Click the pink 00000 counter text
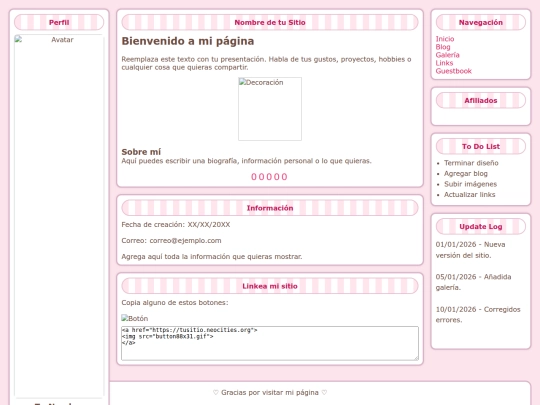 [x=269, y=177]
